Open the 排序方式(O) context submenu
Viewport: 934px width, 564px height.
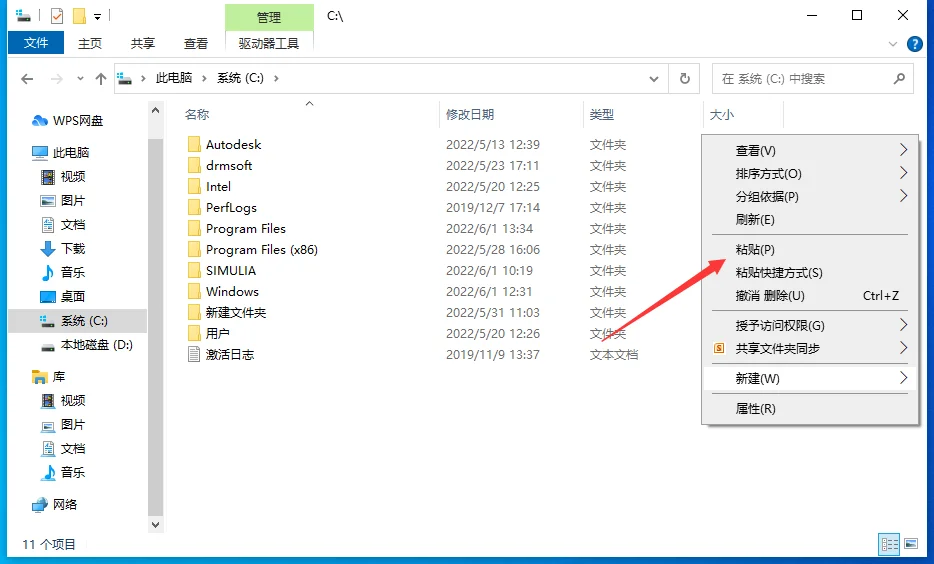[x=810, y=174]
